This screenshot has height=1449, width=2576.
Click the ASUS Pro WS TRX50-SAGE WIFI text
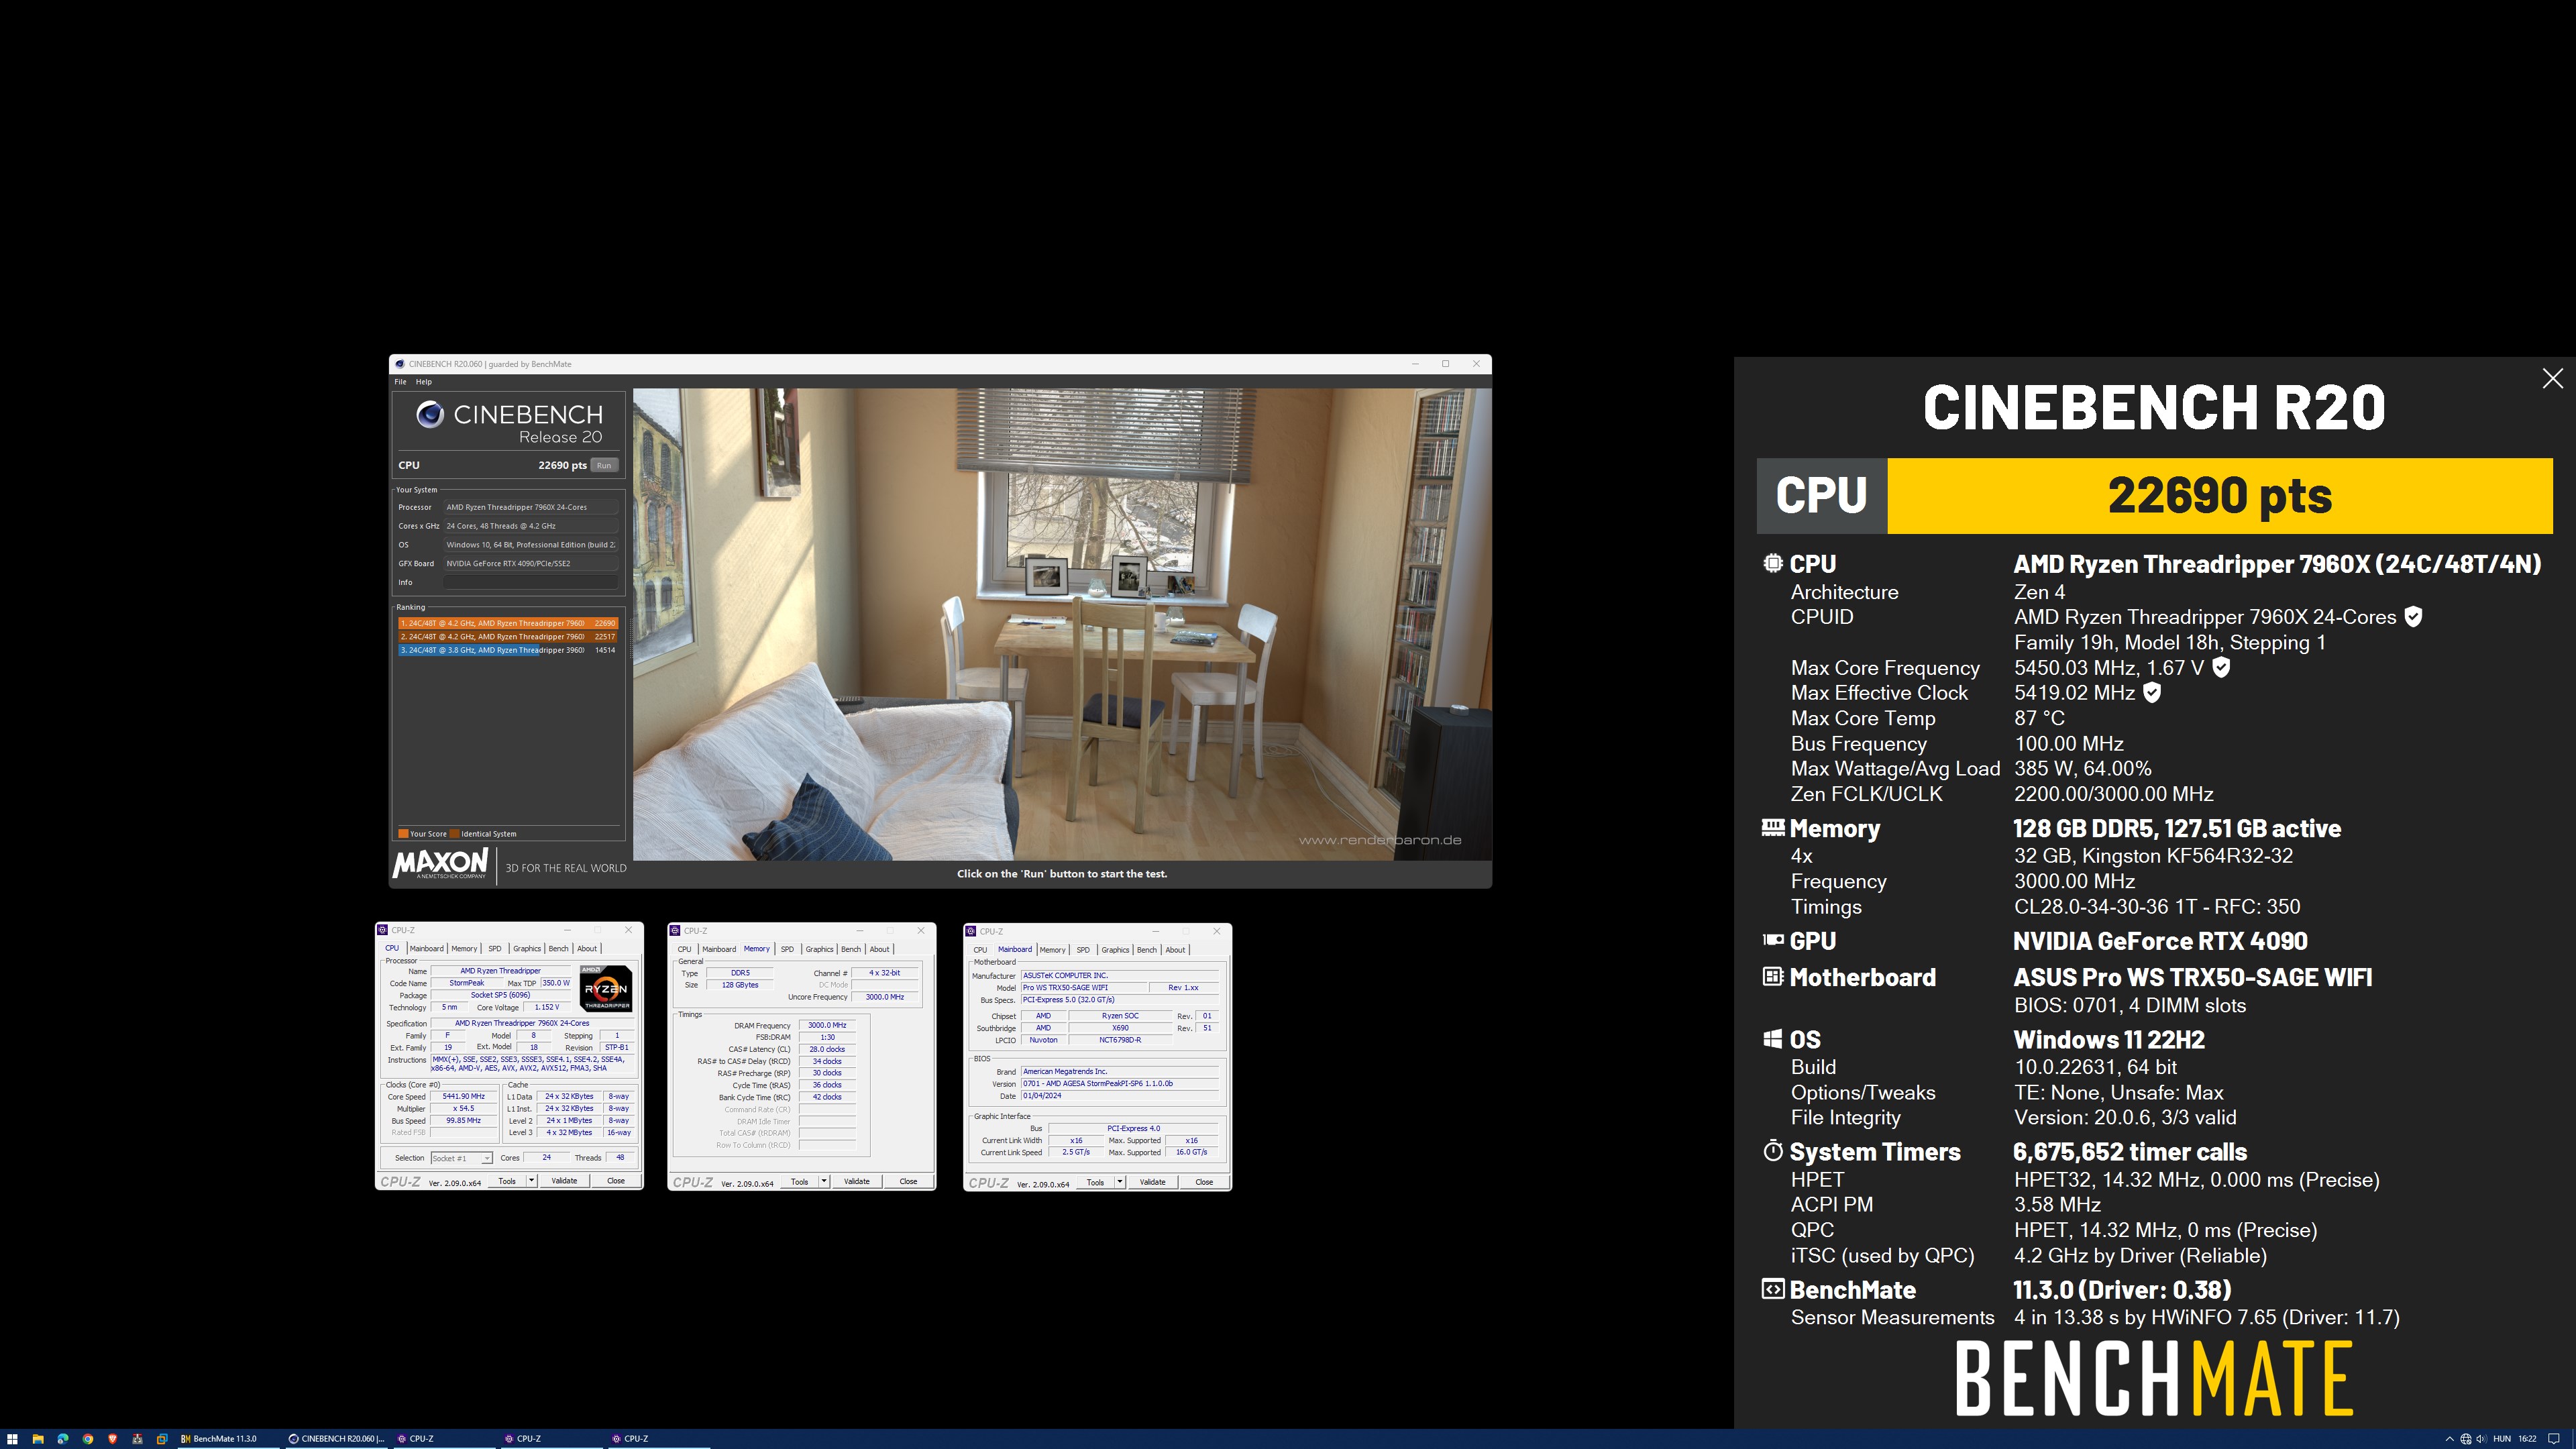point(2192,977)
